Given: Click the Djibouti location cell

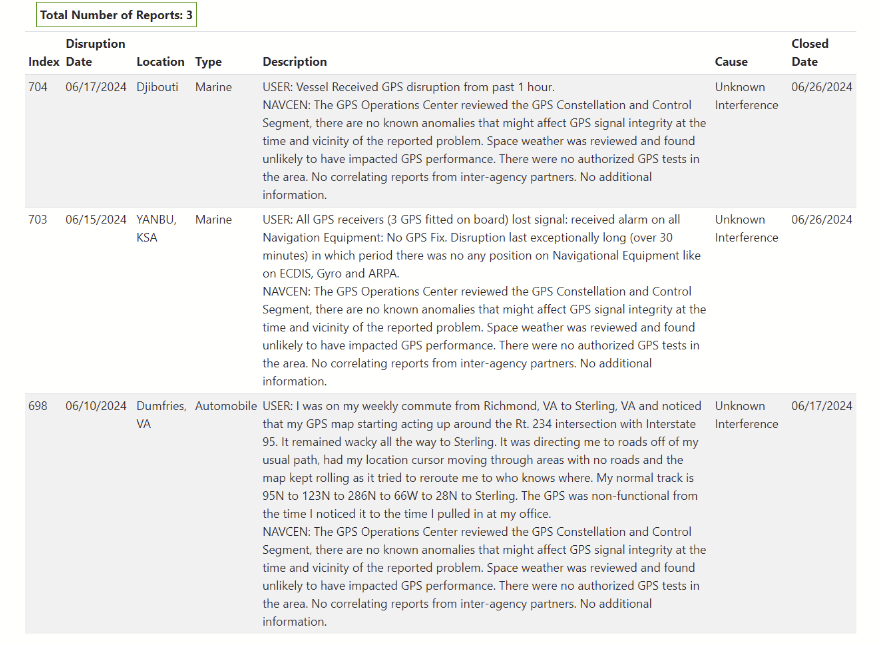Looking at the screenshot, I should pyautogui.click(x=157, y=87).
